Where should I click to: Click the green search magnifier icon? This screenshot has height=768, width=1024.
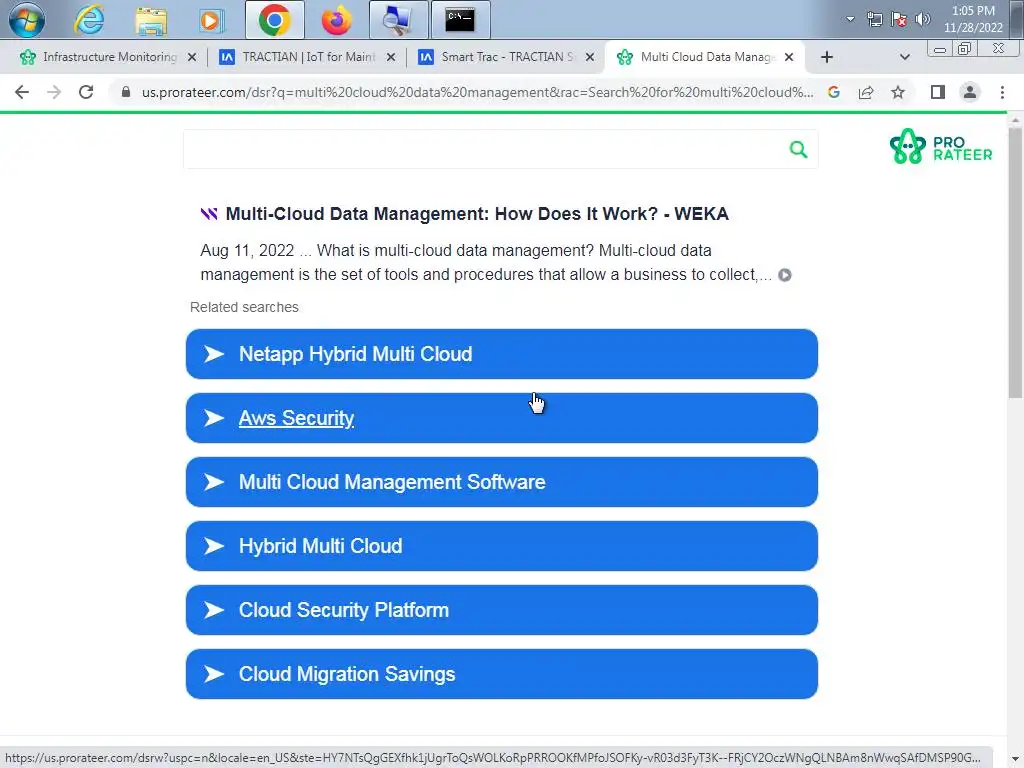pos(798,150)
